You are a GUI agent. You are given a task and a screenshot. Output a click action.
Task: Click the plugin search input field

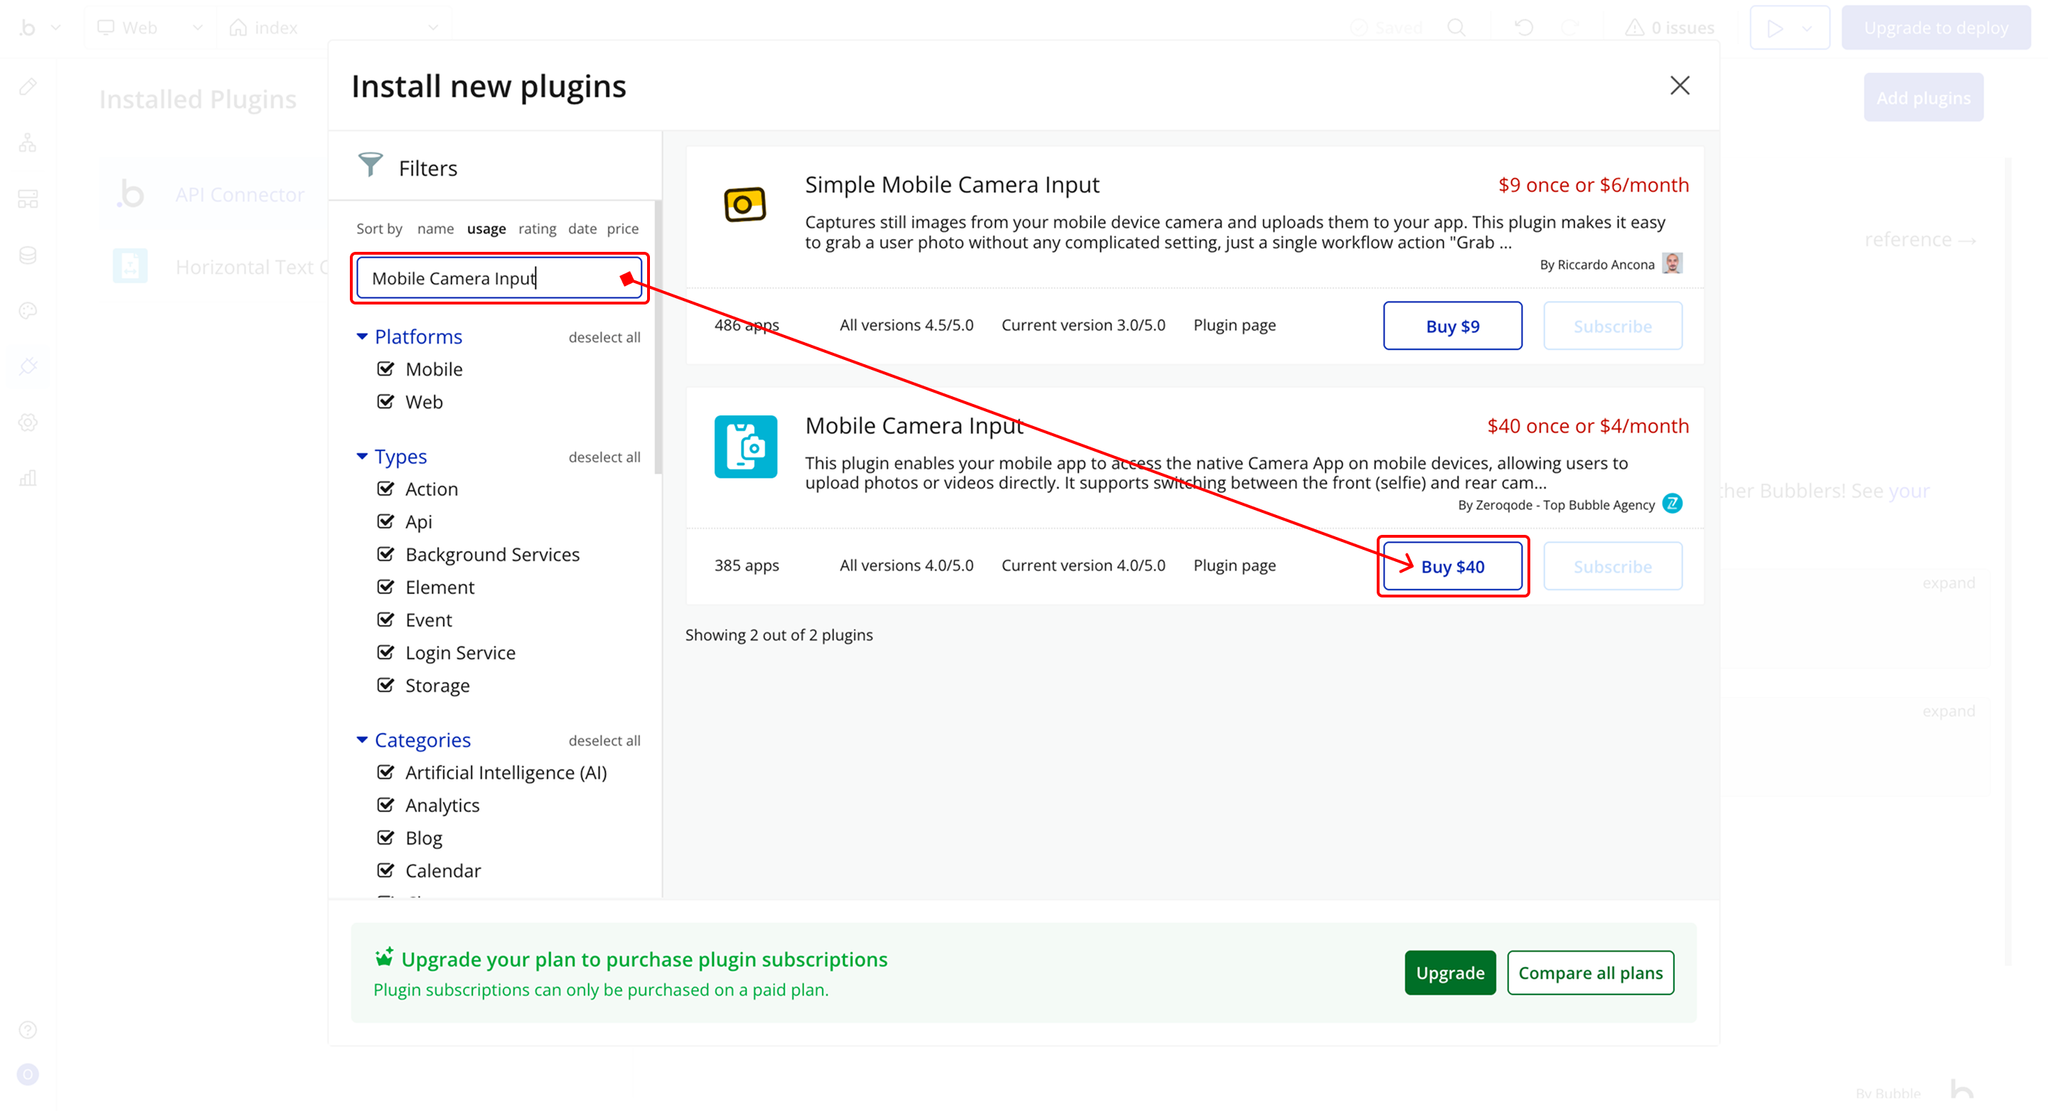490,278
